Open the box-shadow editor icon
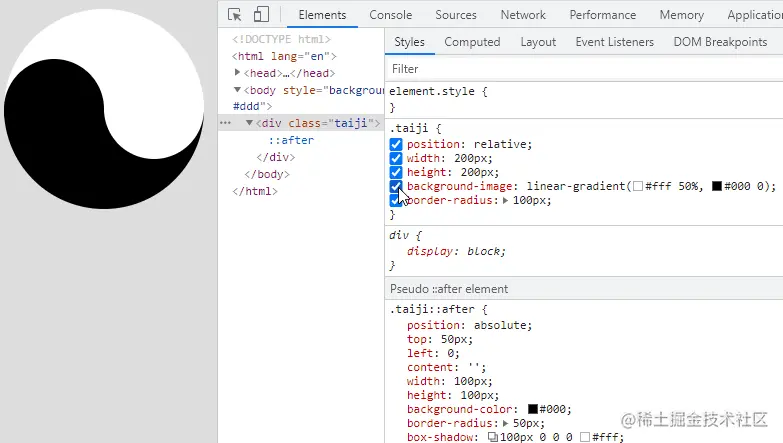Viewport: 783px width, 443px height. (492, 437)
